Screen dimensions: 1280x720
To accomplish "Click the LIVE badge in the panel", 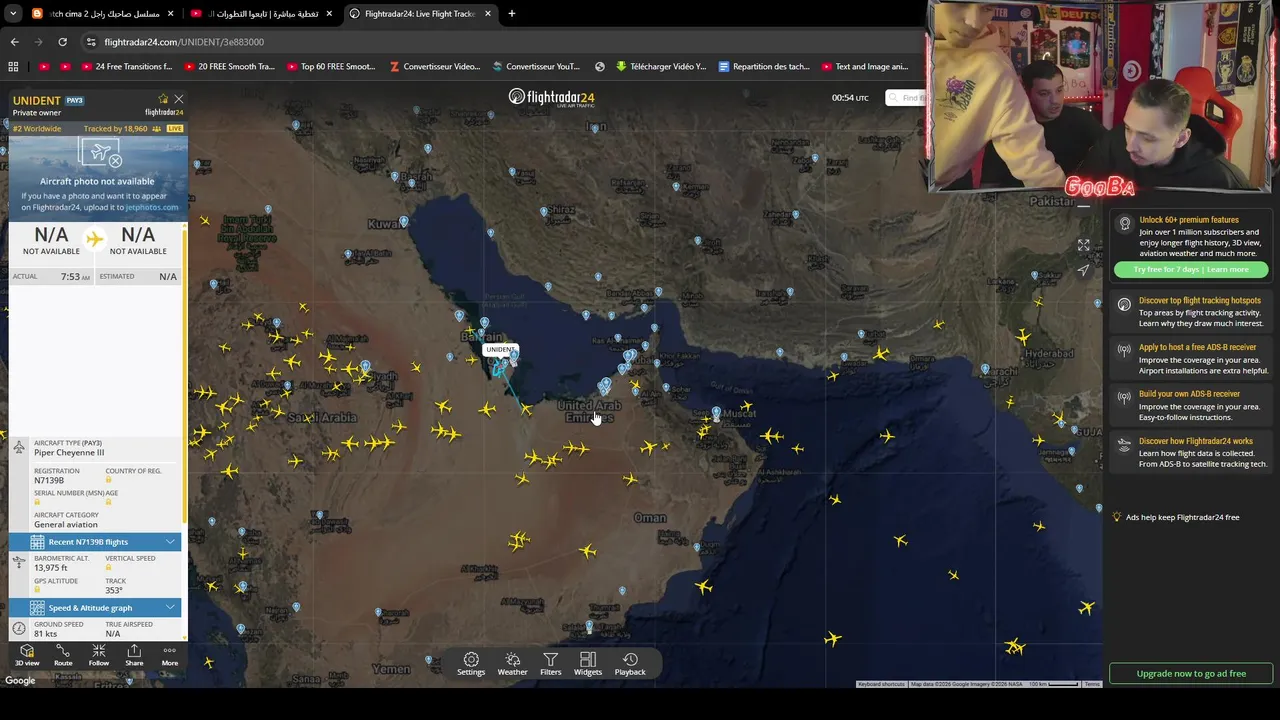I will coord(175,129).
